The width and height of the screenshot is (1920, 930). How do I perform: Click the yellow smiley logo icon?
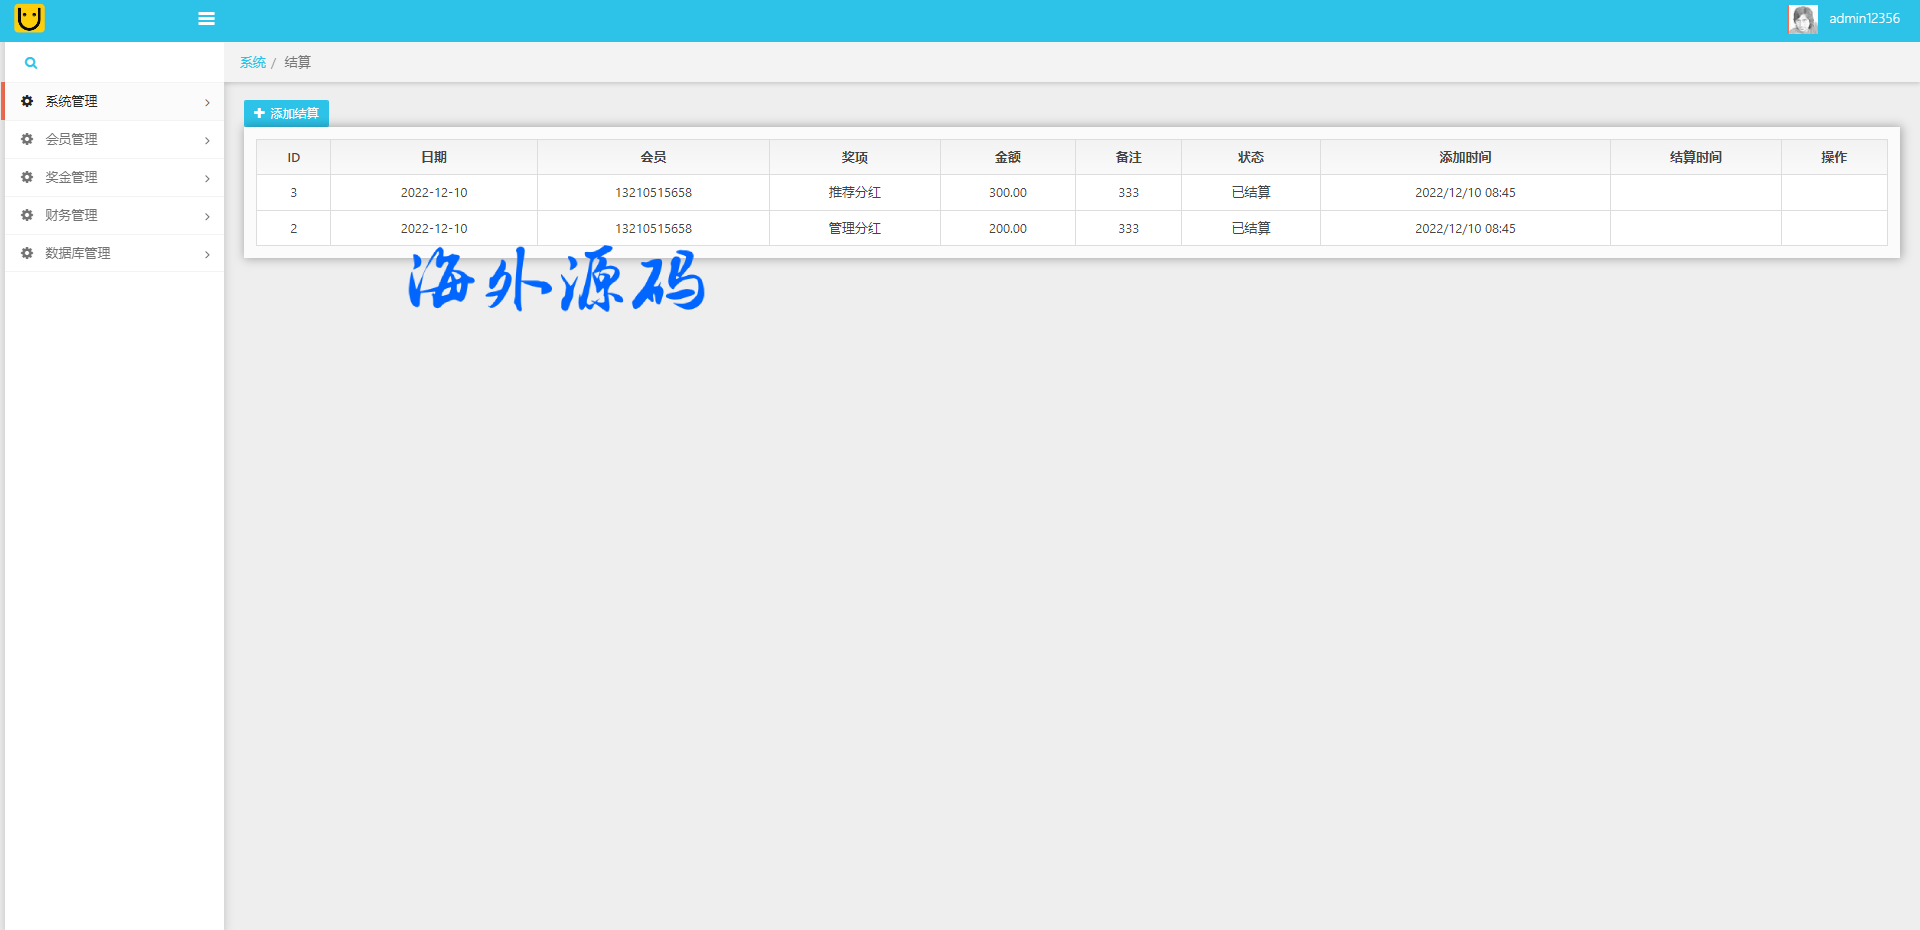30,18
